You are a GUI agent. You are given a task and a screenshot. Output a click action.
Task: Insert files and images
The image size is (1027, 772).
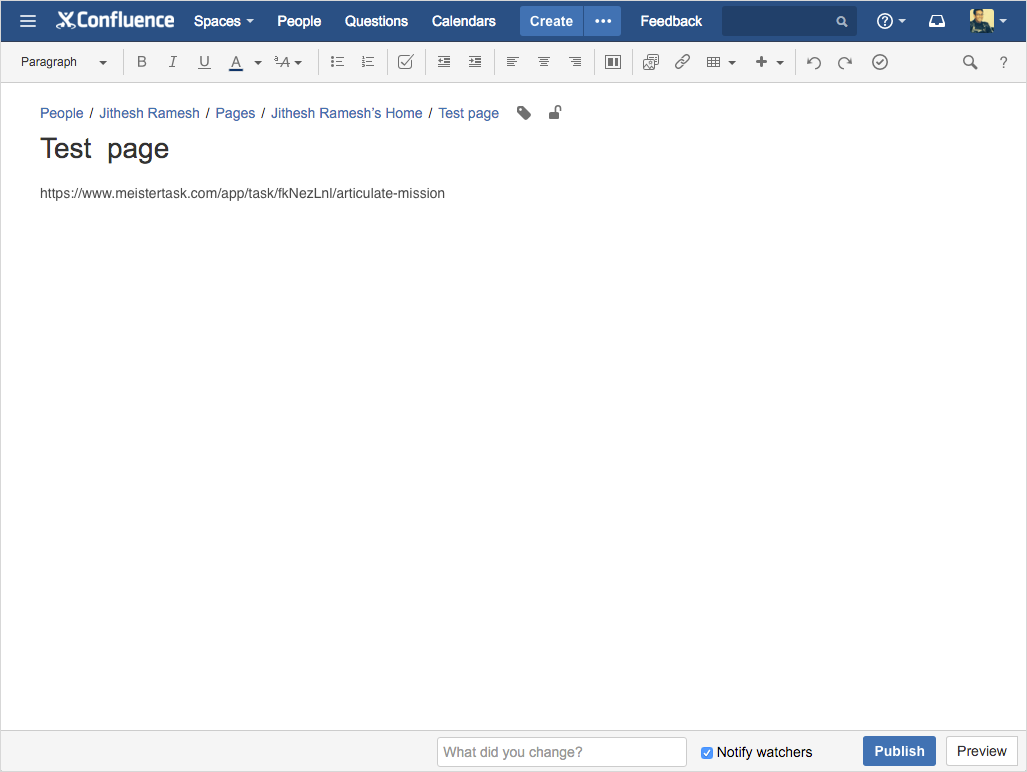coord(650,62)
